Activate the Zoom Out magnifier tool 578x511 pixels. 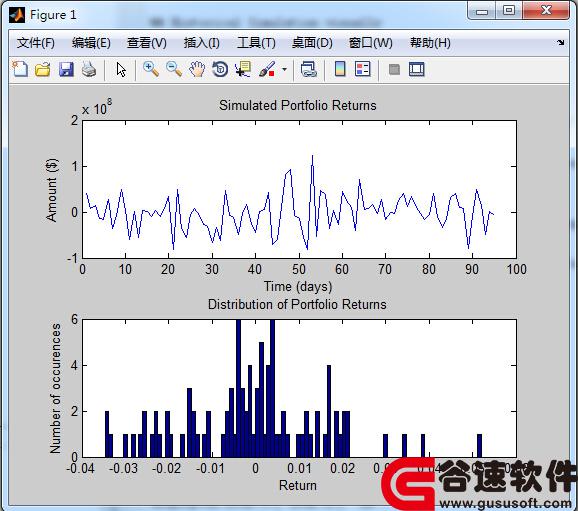pyautogui.click(x=174, y=69)
